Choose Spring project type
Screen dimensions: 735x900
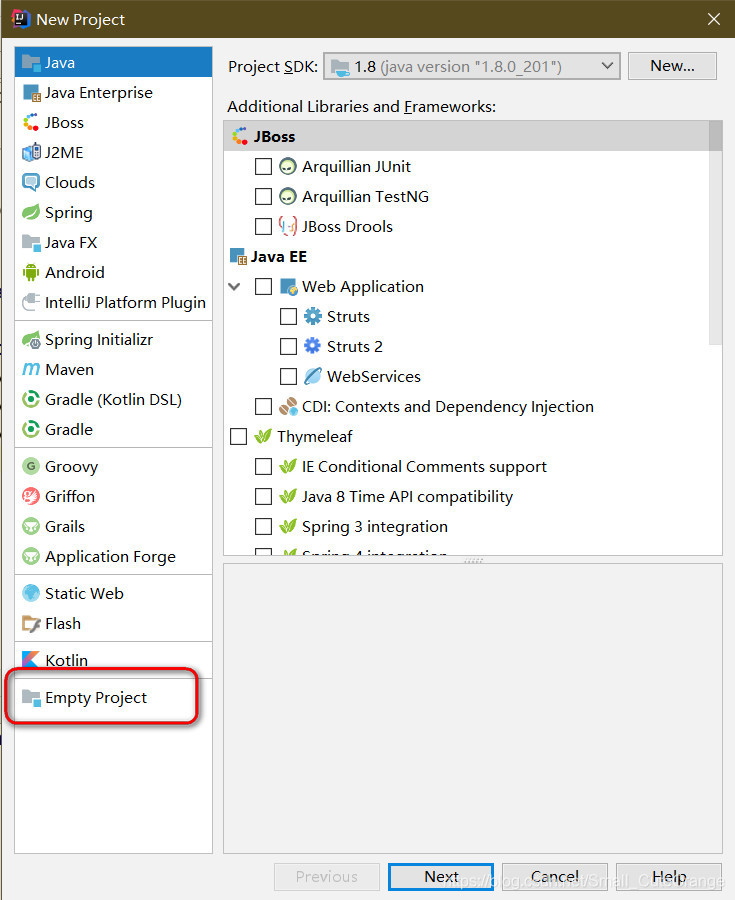click(113, 212)
